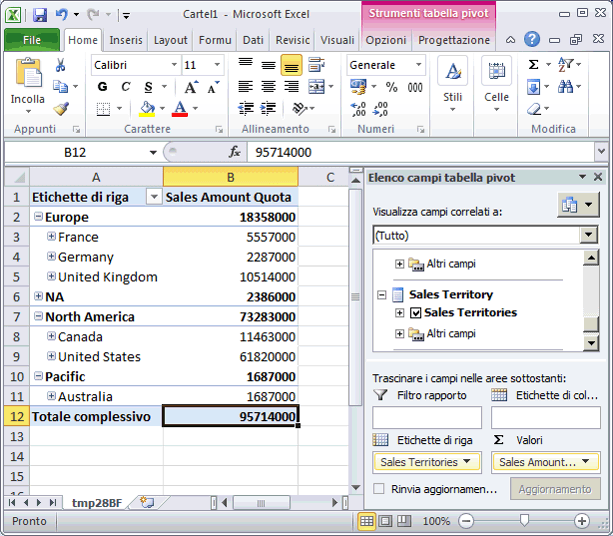
Task: Expand the France row
Action: 51,236
